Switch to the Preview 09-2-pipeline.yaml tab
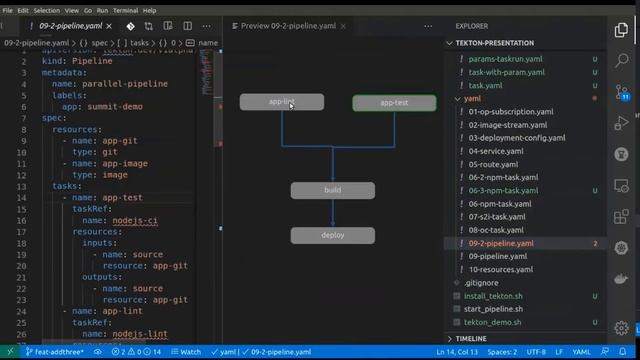The image size is (640, 360). pos(288,26)
